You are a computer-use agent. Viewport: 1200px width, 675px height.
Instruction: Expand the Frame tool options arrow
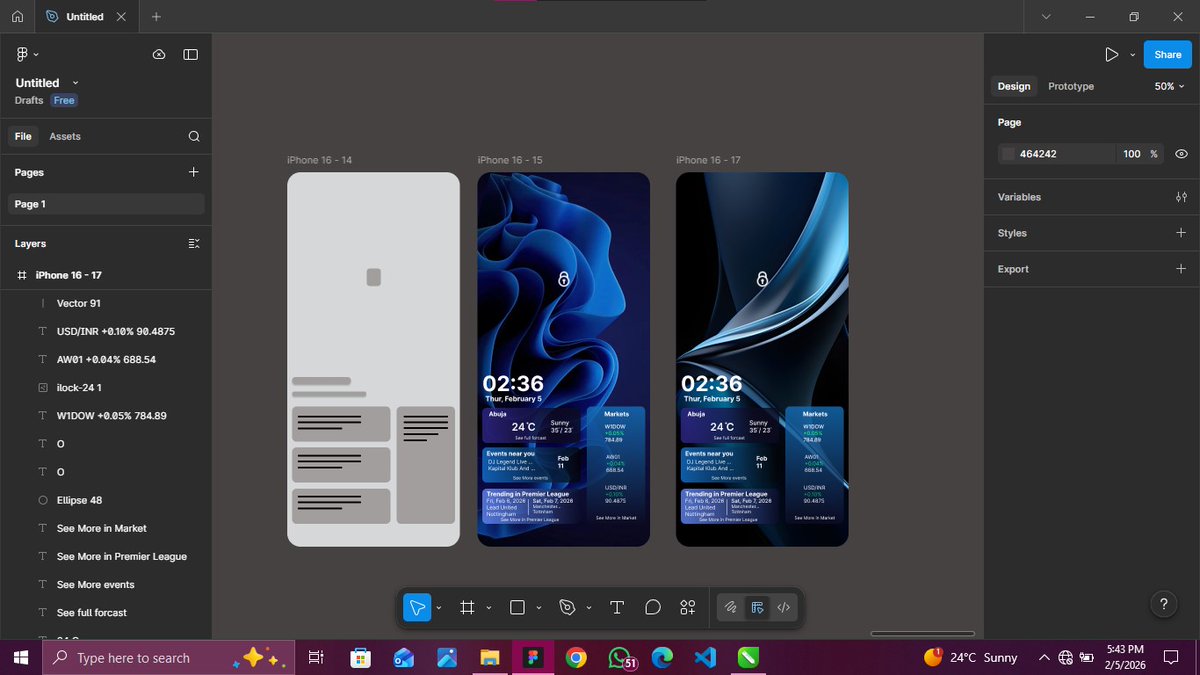click(488, 607)
